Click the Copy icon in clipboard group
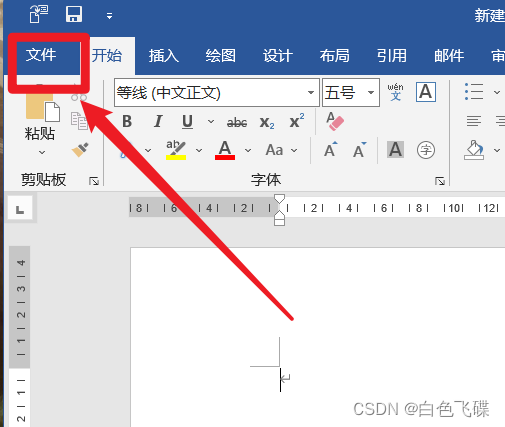The width and height of the screenshot is (505, 427). coord(79,121)
